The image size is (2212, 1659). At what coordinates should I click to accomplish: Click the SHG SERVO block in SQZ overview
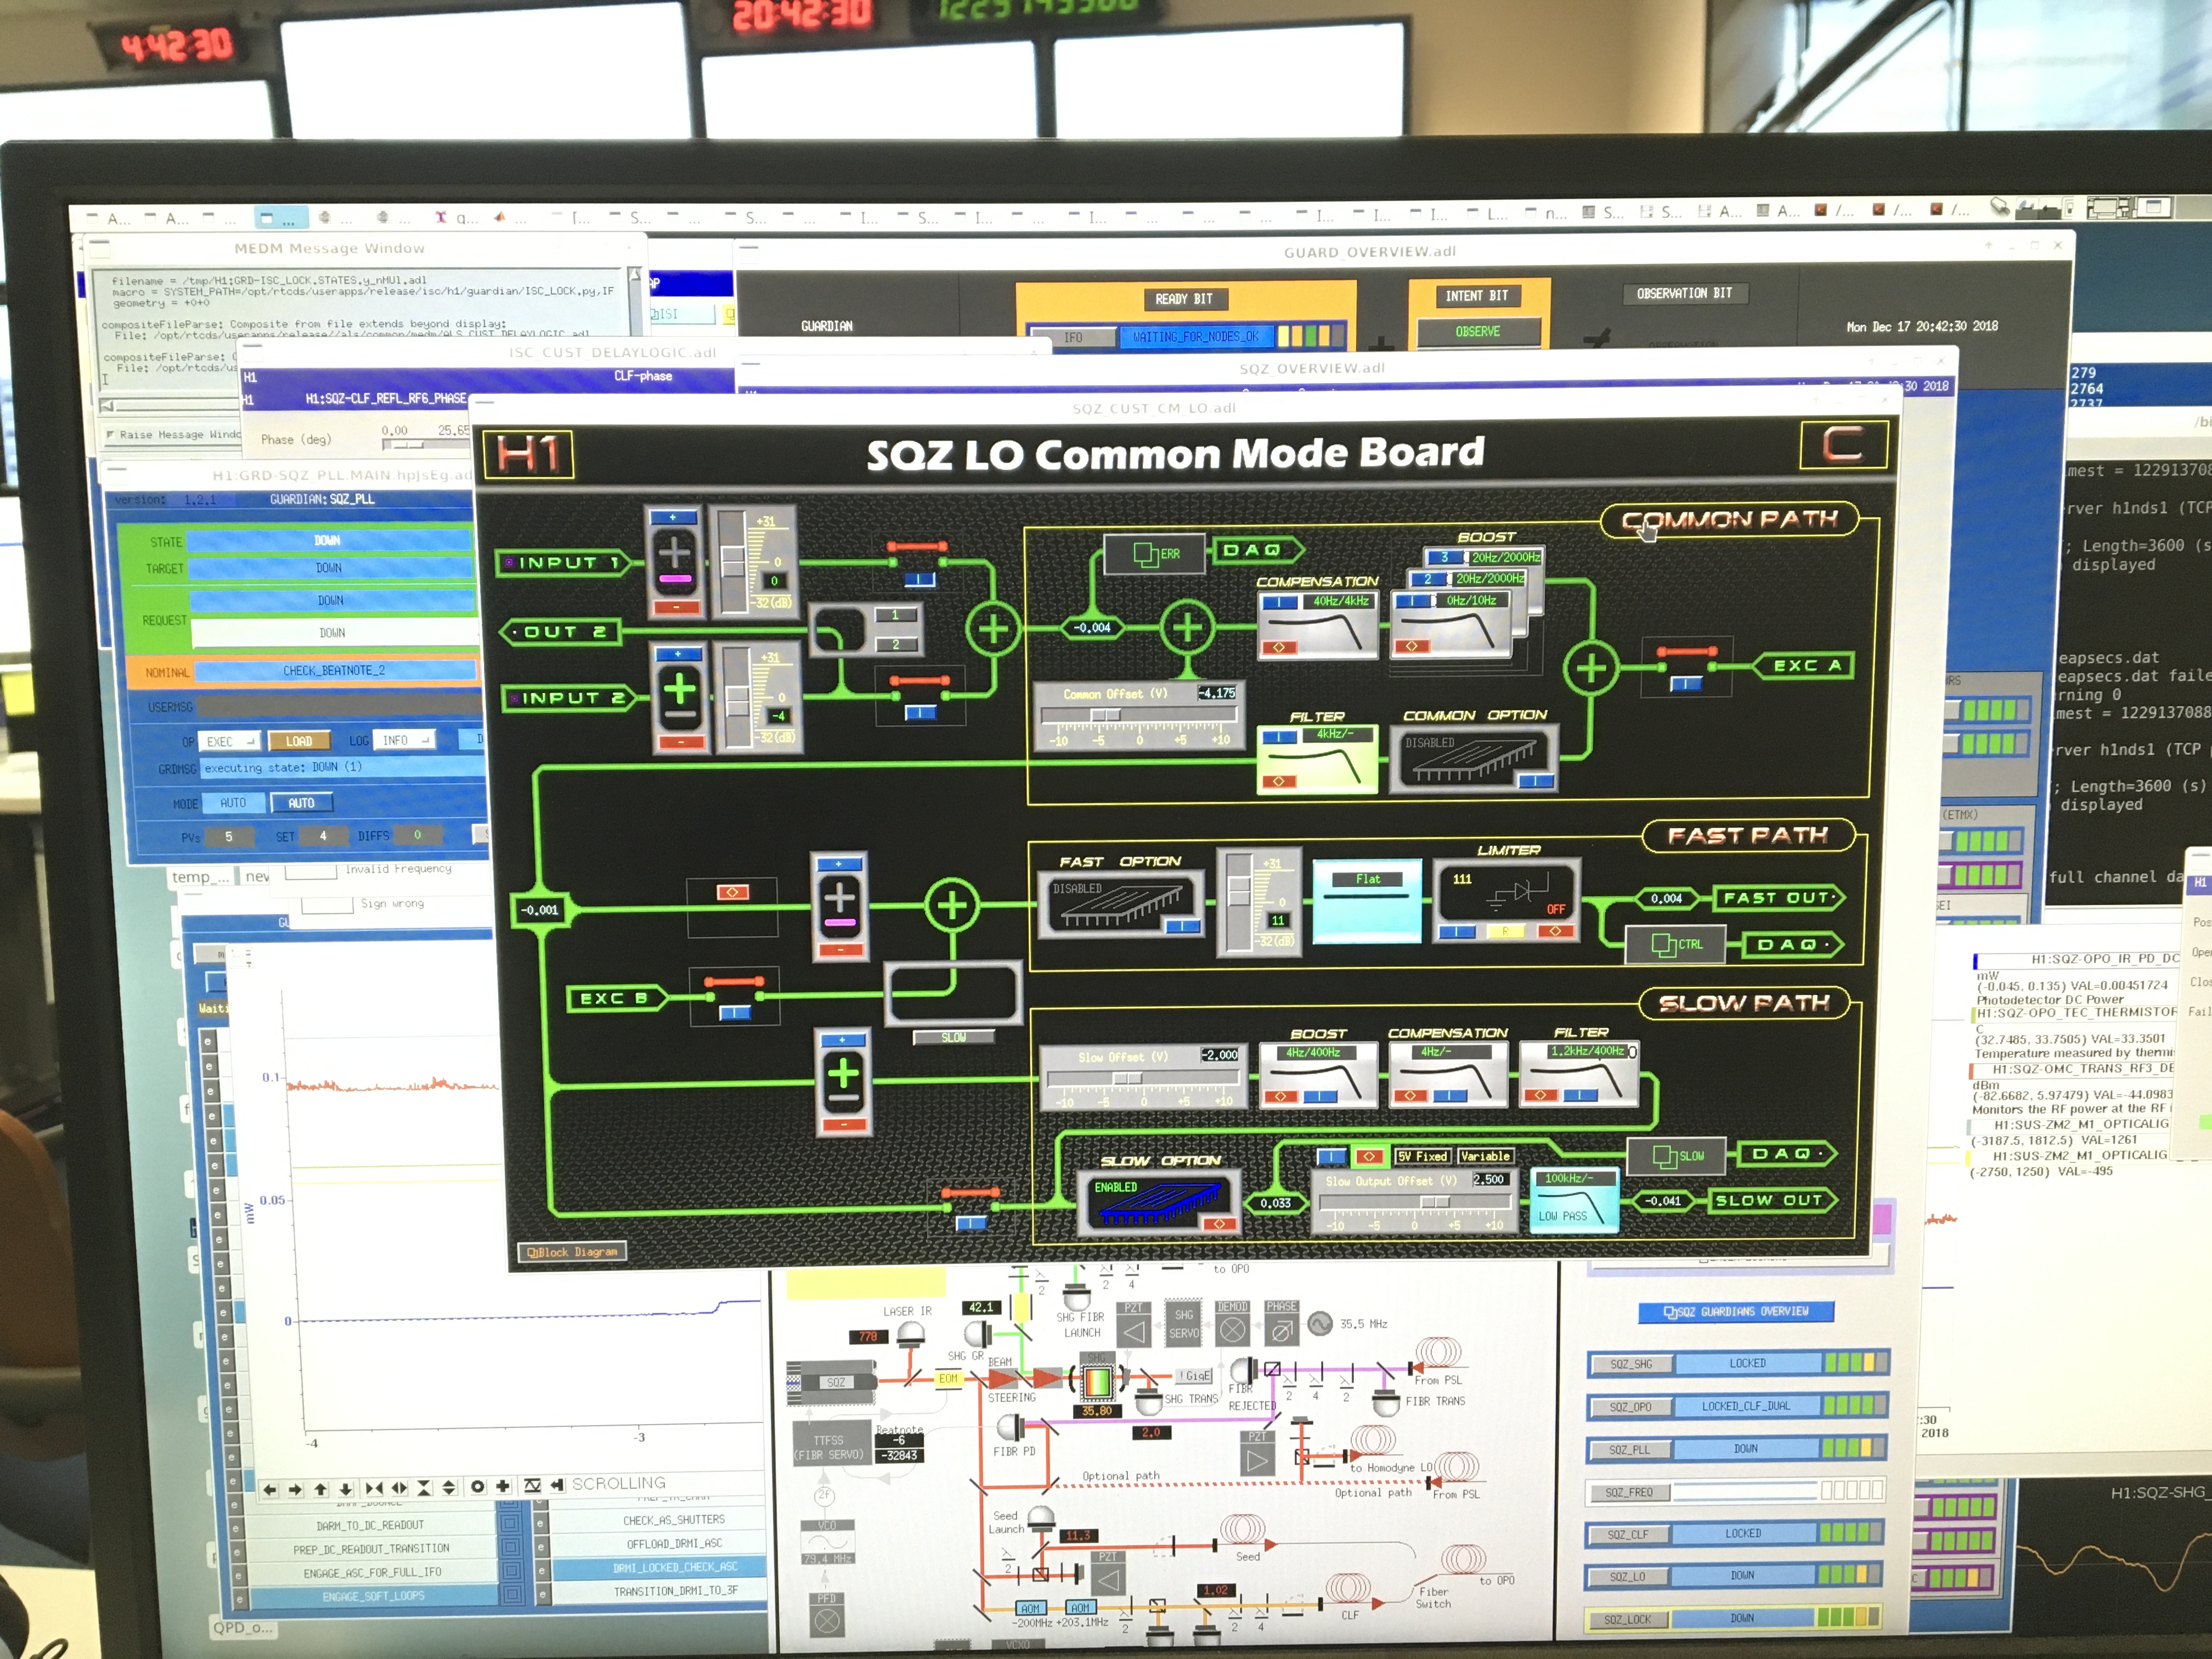point(1184,1324)
